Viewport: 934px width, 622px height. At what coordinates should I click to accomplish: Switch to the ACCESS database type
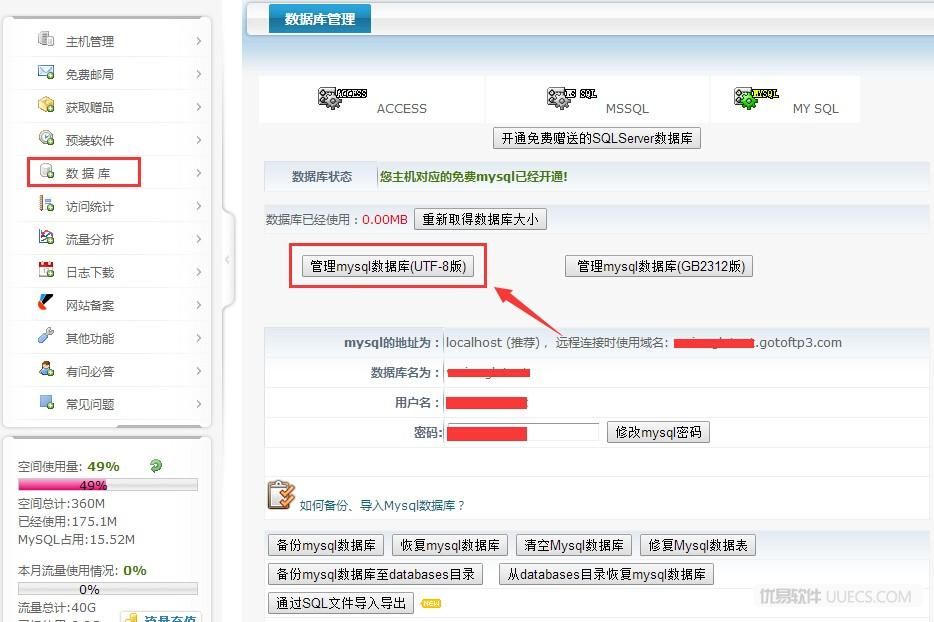tap(401, 108)
